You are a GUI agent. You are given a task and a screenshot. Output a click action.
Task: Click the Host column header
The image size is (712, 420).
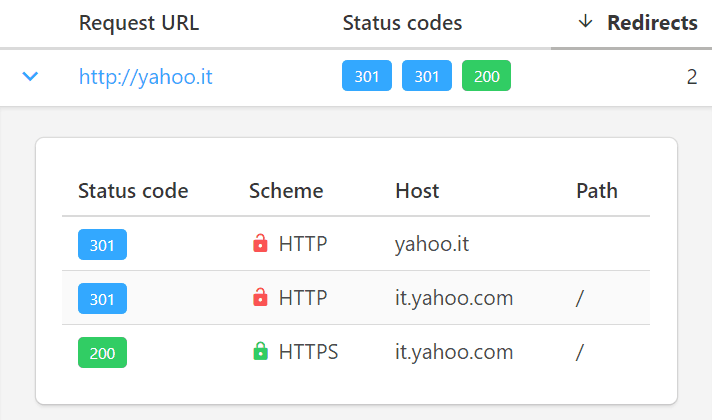point(417,191)
